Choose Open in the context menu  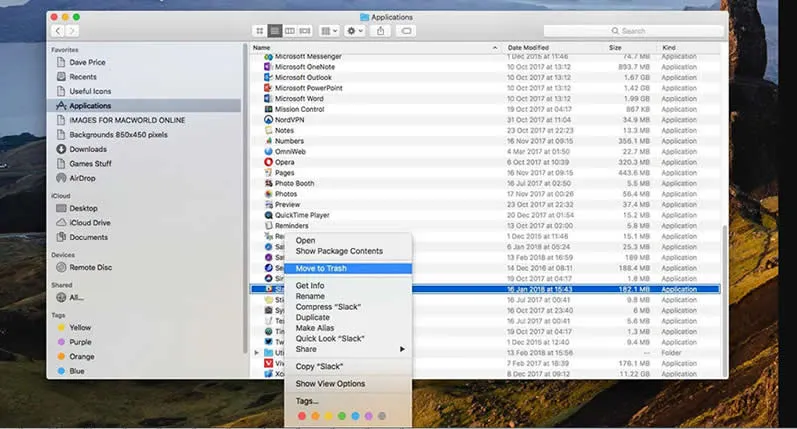click(x=348, y=240)
